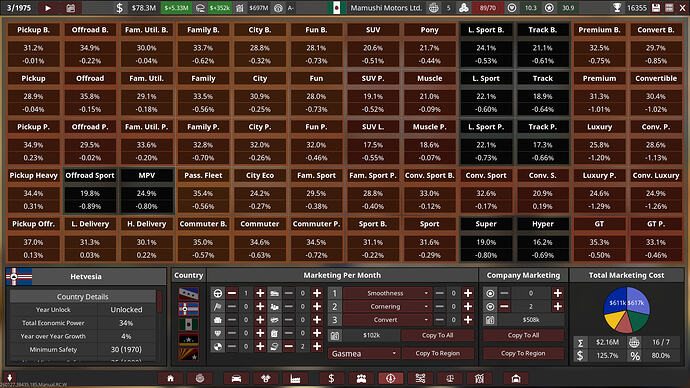Click the green $+5.33M income value

[x=176, y=8]
